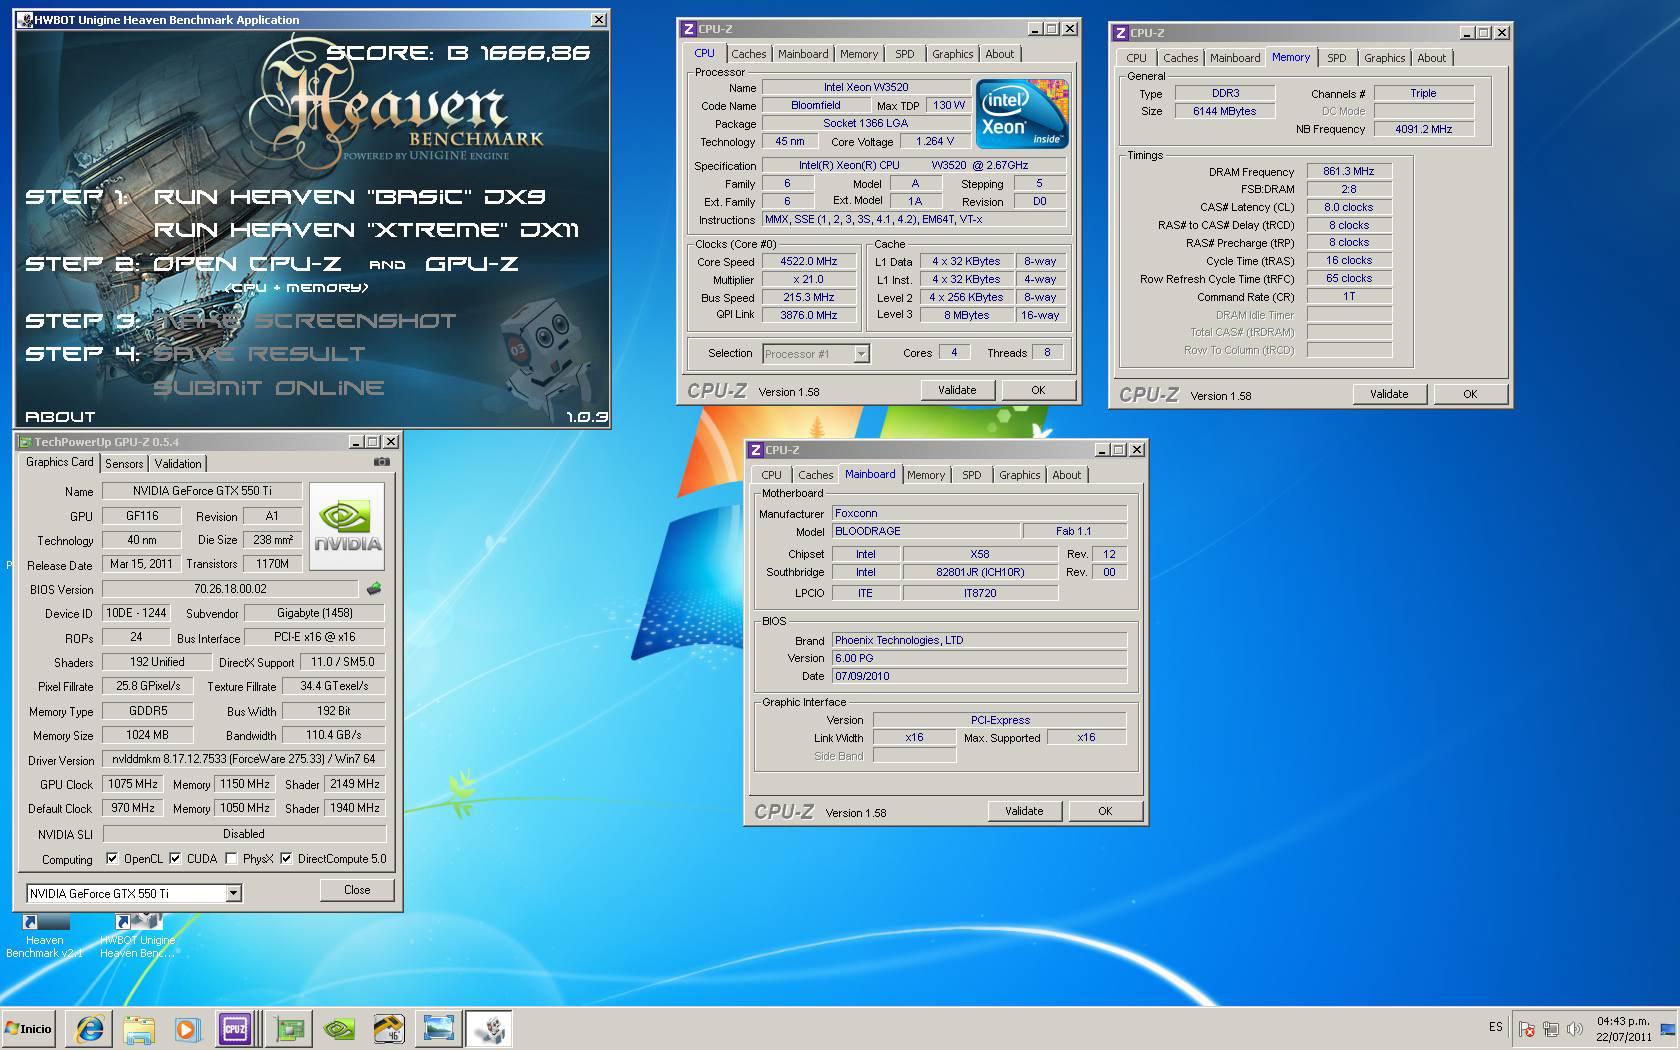1680x1050 pixels.
Task: Click the network tray icon
Action: tap(1550, 1028)
